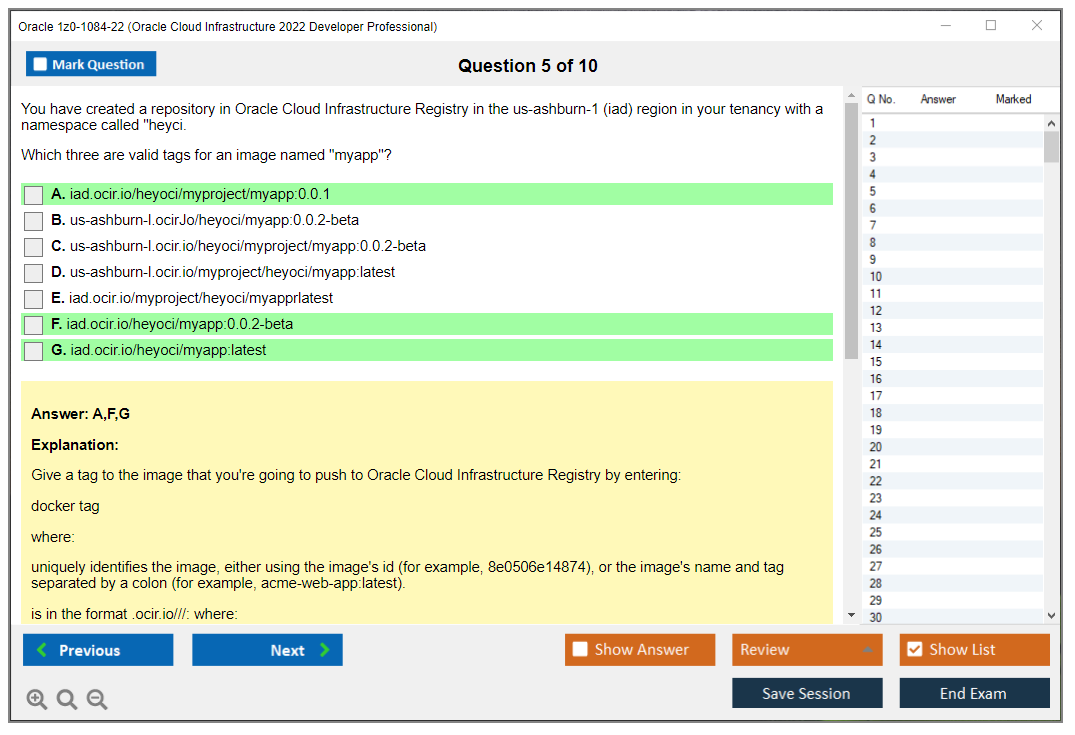
Task: Click the green left chevron on Previous
Action: (x=42, y=650)
